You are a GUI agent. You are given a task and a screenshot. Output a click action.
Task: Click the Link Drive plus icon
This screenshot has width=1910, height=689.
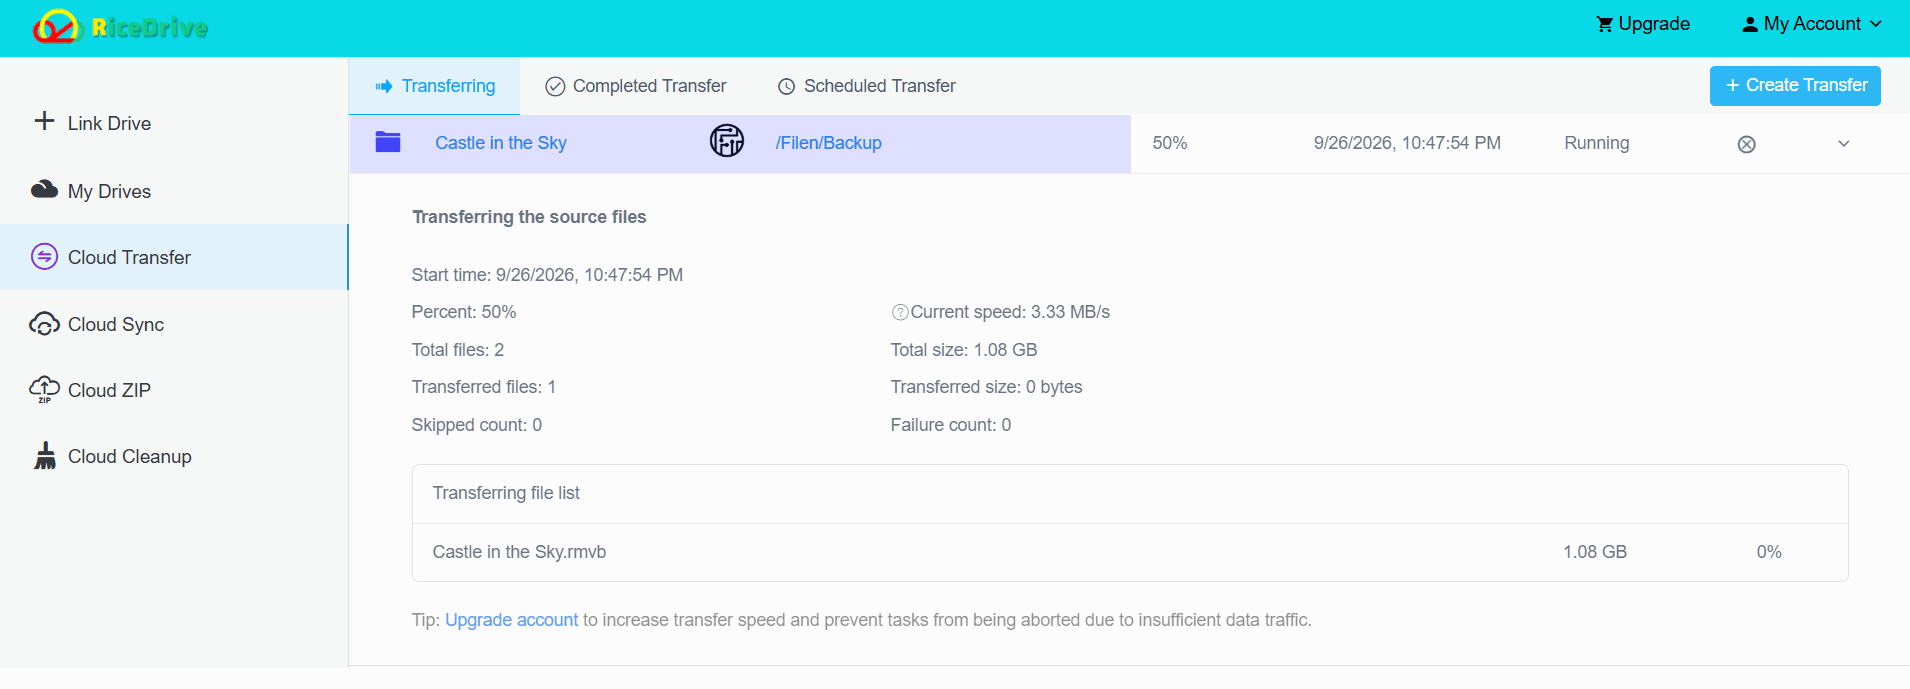click(44, 121)
